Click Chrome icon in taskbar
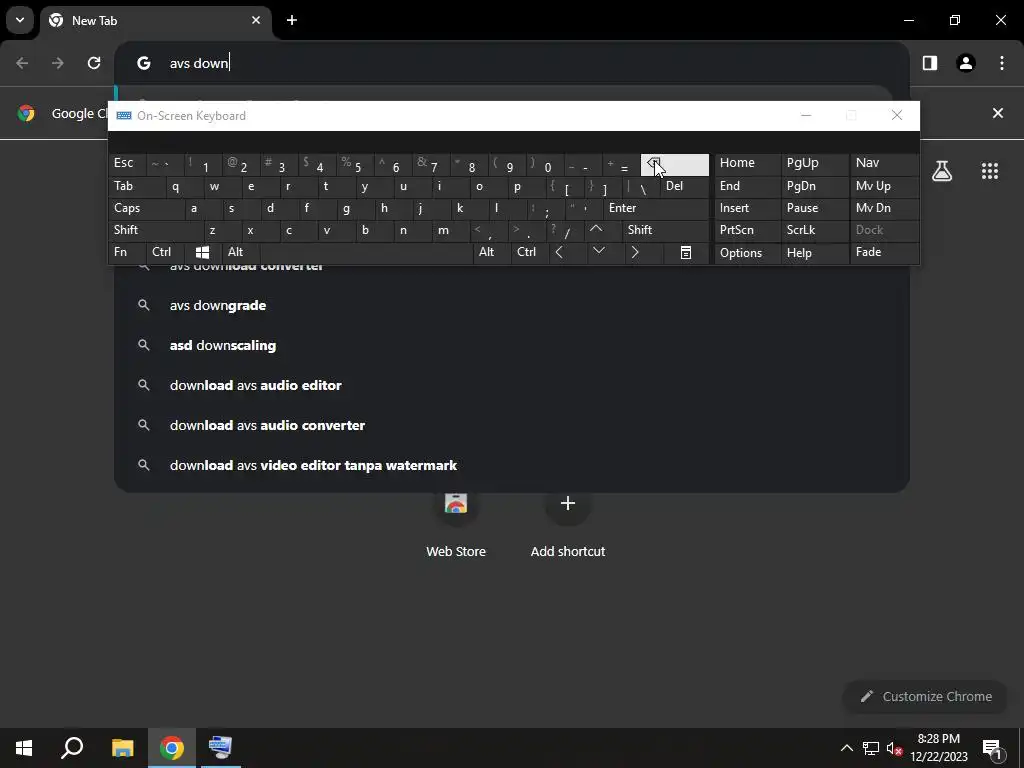The height and width of the screenshot is (768, 1024). tap(171, 748)
